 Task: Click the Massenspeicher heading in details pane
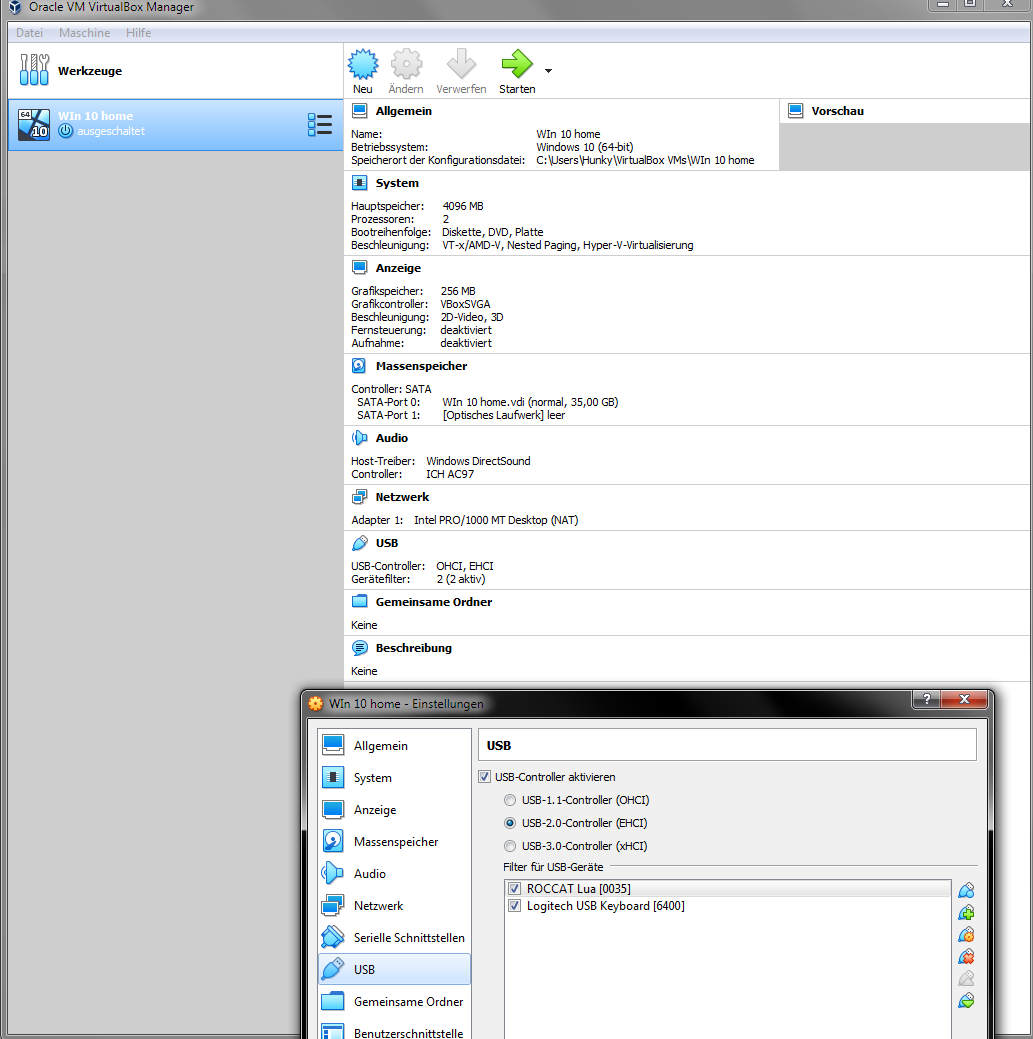421,366
